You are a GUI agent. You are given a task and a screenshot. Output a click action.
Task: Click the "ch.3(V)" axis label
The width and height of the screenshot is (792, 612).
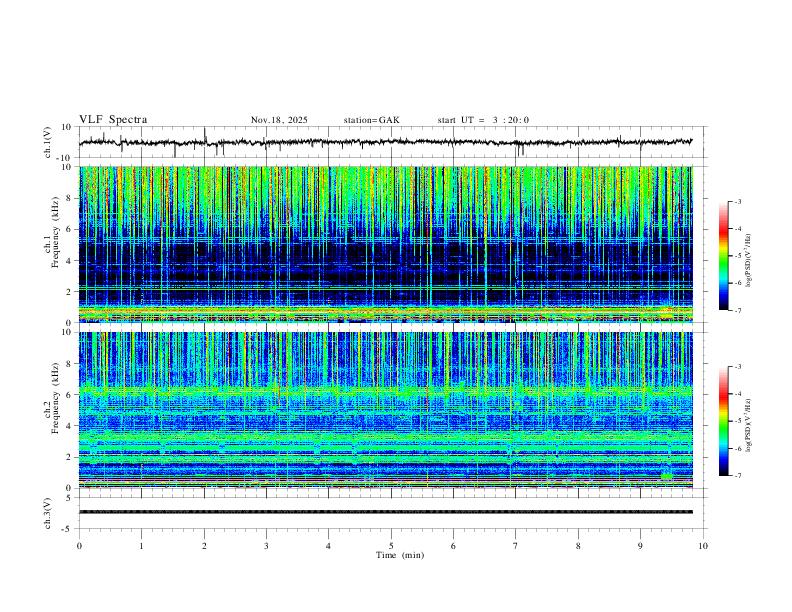click(x=48, y=513)
